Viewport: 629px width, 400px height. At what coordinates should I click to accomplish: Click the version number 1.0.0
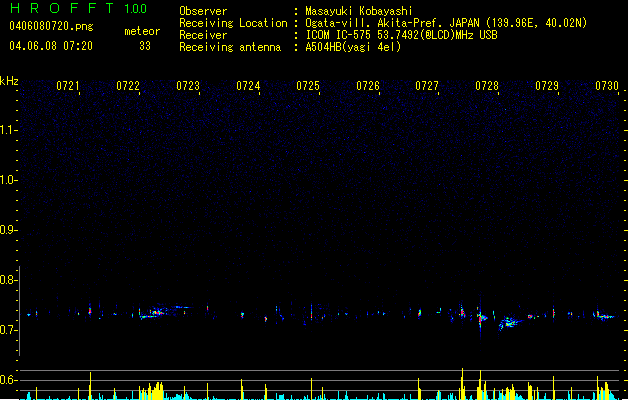coord(136,9)
